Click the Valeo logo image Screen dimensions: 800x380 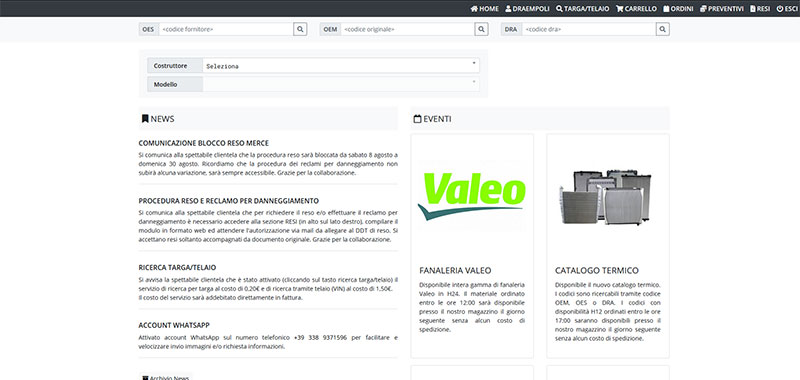[472, 196]
